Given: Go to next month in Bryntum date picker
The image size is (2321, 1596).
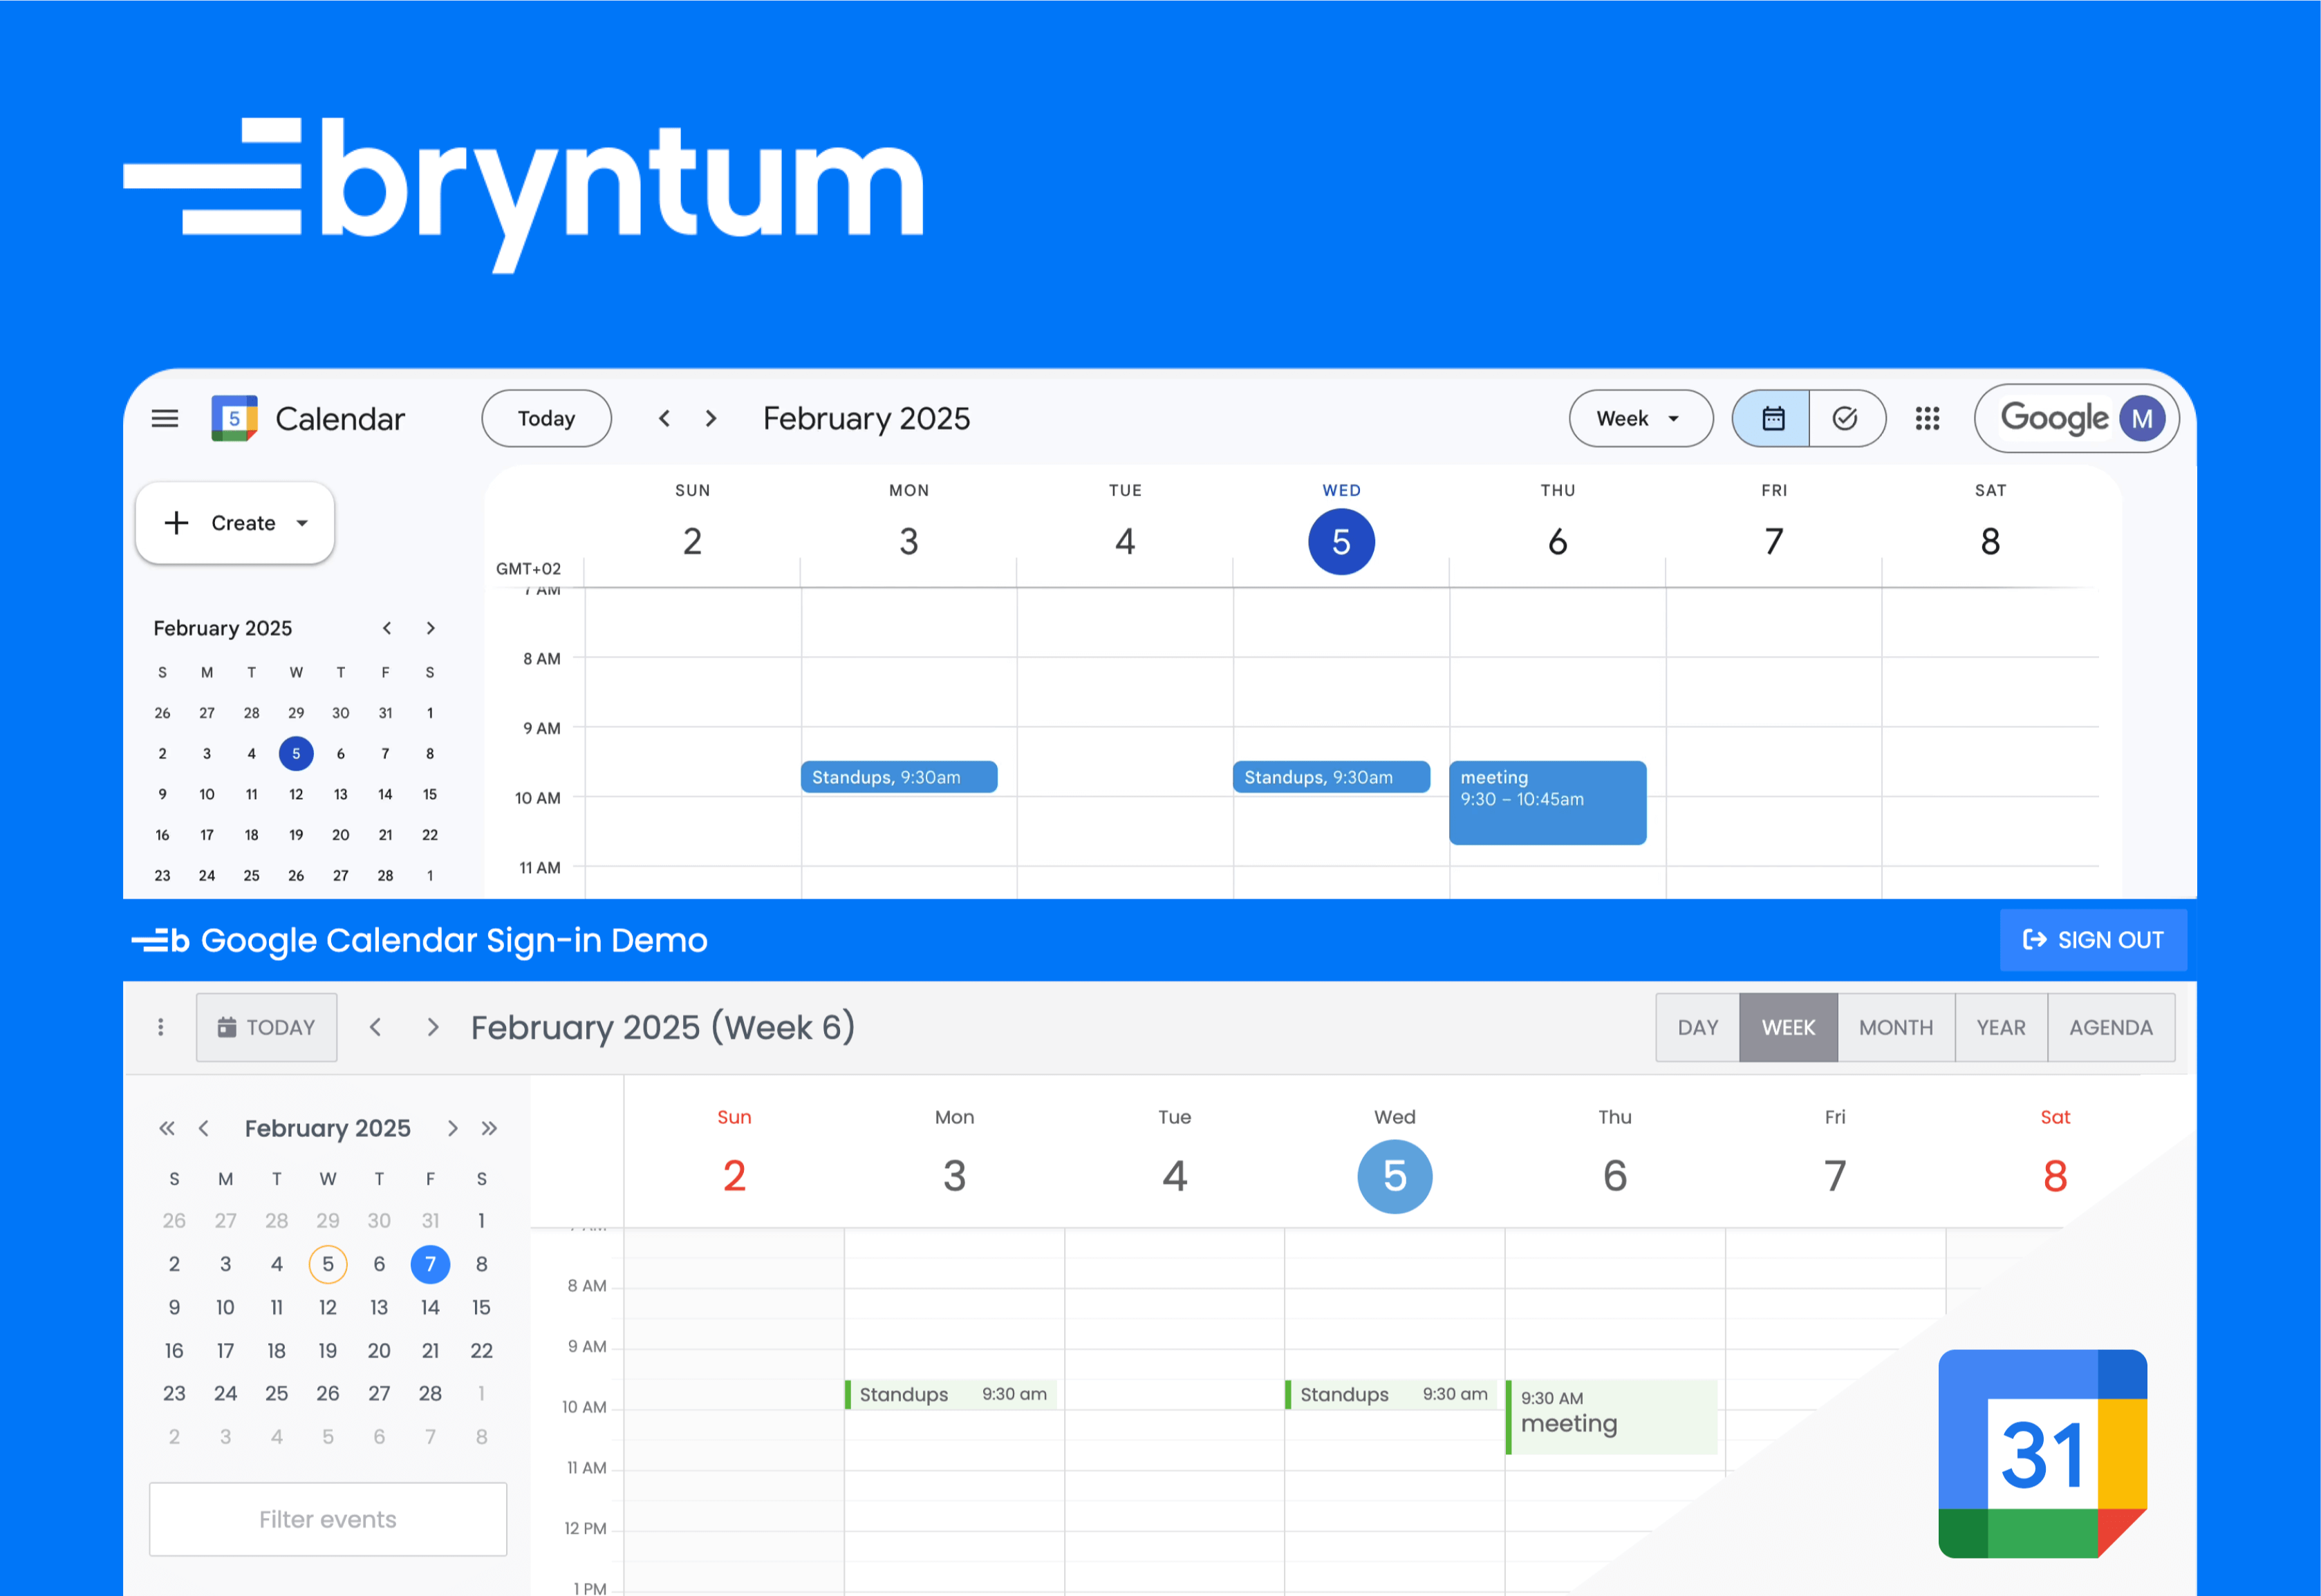Looking at the screenshot, I should 452,1128.
